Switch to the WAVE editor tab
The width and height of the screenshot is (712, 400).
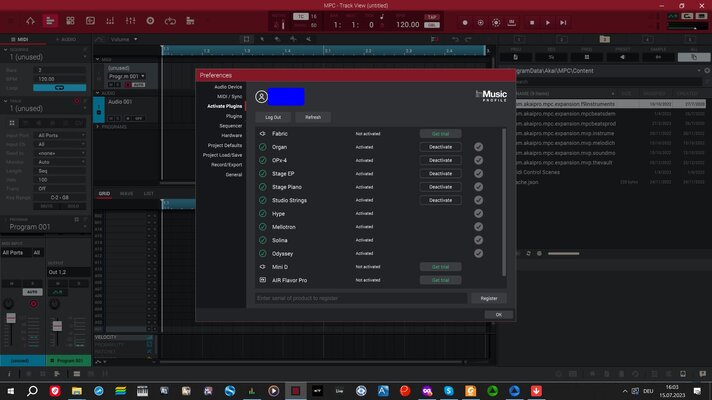(x=126, y=193)
